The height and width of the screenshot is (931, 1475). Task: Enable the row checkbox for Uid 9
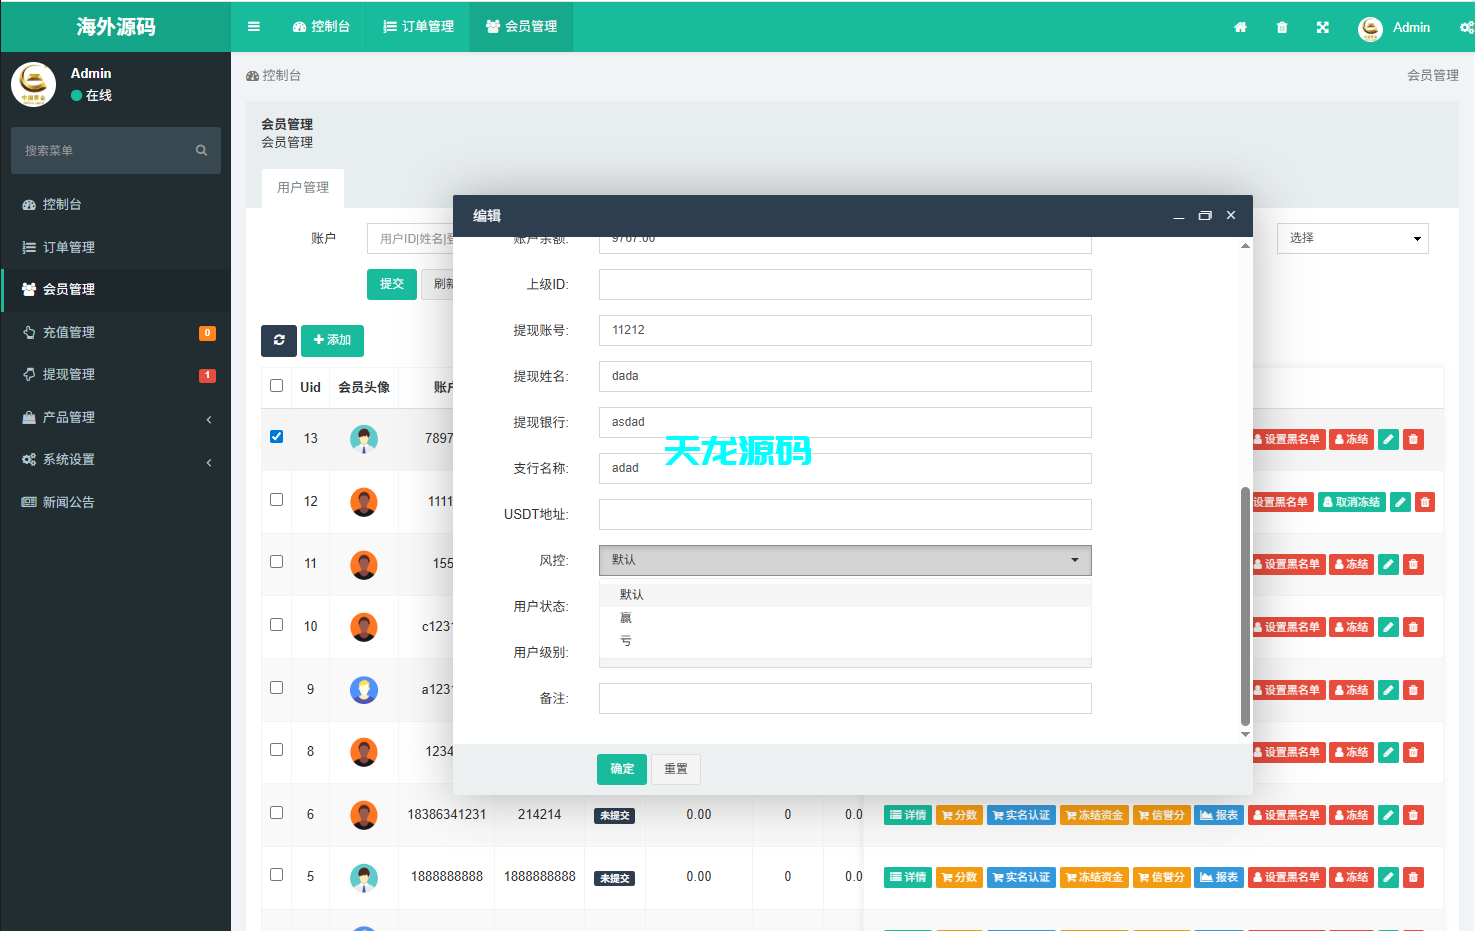pos(276,687)
